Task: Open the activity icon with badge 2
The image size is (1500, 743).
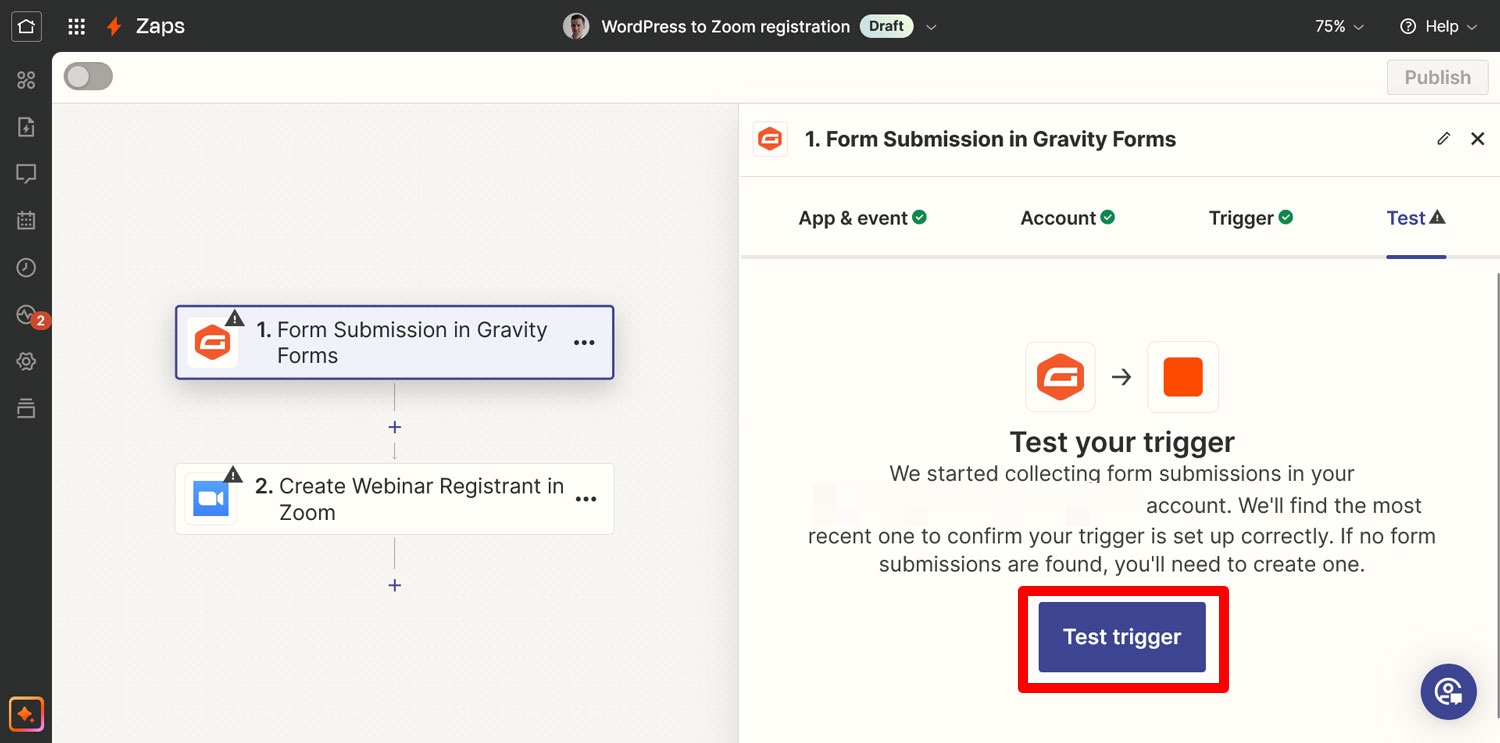Action: 28,315
